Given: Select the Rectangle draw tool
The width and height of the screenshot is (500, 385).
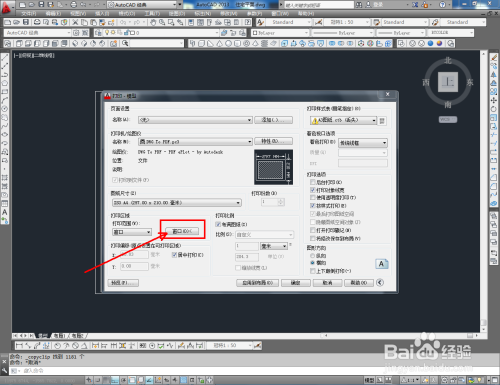Looking at the screenshot, I should [5, 92].
